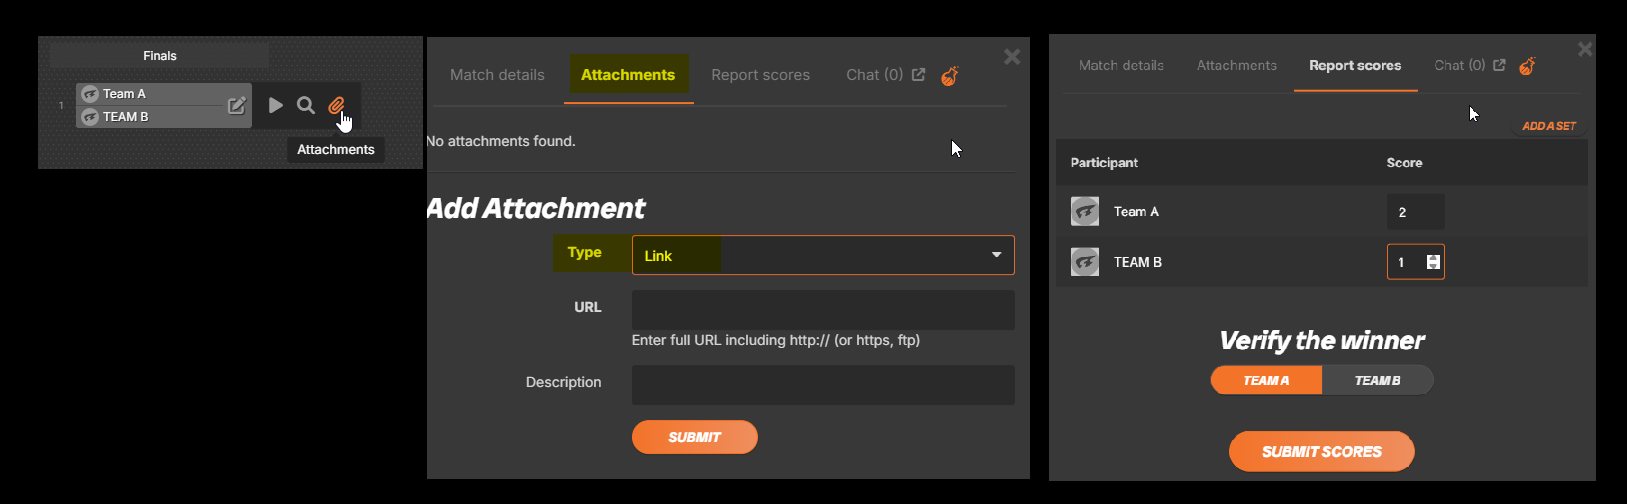Click into the URL input field
Screen dimensions: 1627x504
pyautogui.click(x=823, y=310)
